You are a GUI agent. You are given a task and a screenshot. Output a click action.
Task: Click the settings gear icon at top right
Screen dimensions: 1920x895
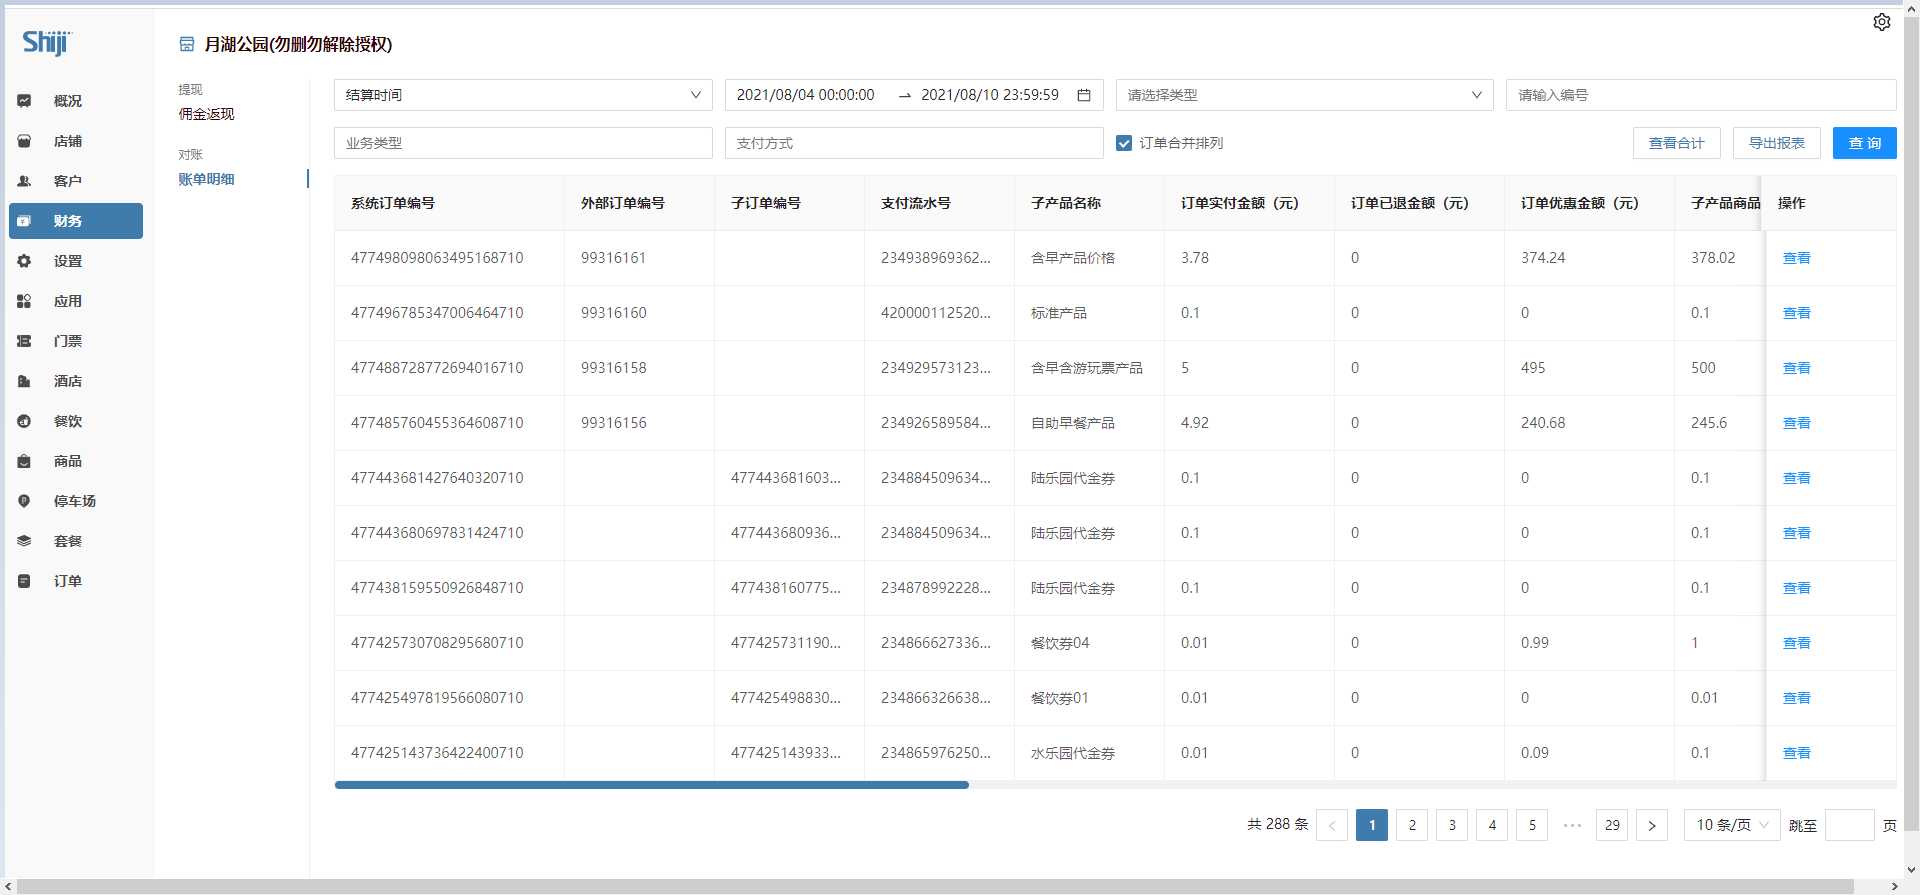tap(1881, 22)
